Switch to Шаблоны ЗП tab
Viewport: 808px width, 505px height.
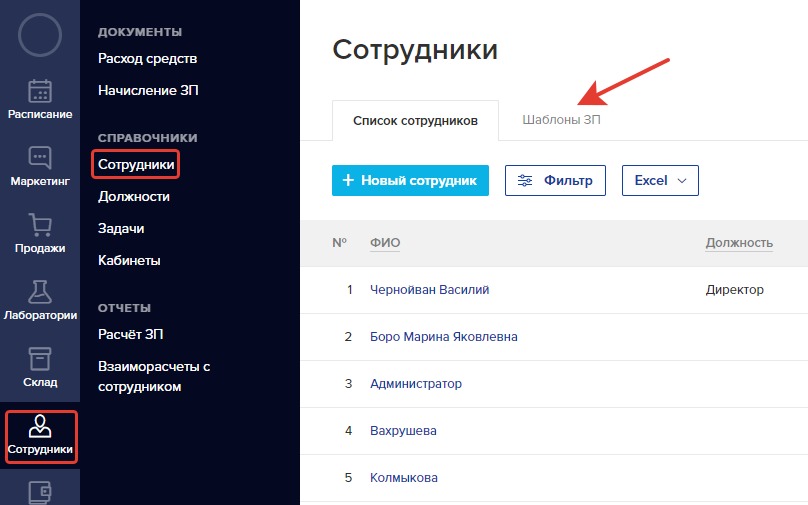[x=561, y=120]
